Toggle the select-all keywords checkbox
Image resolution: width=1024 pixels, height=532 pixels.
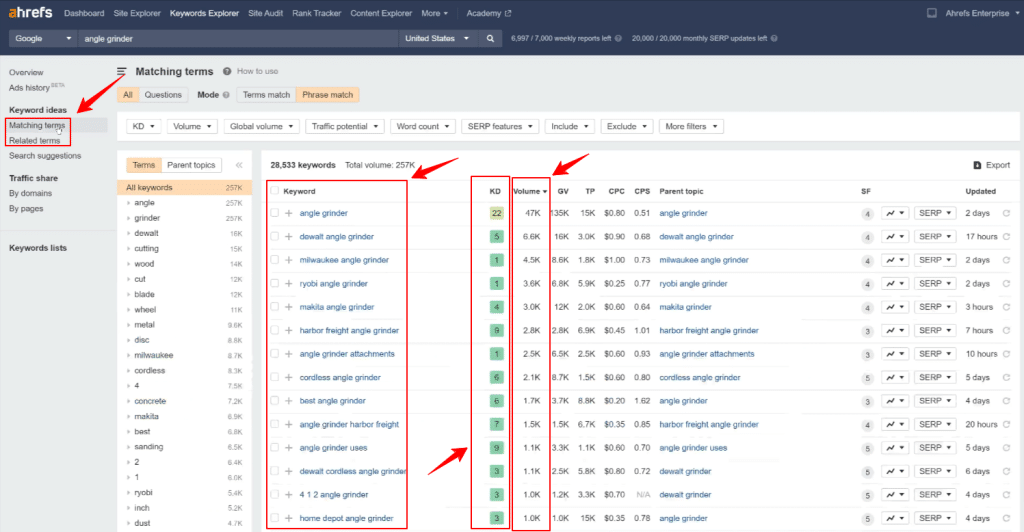point(274,191)
